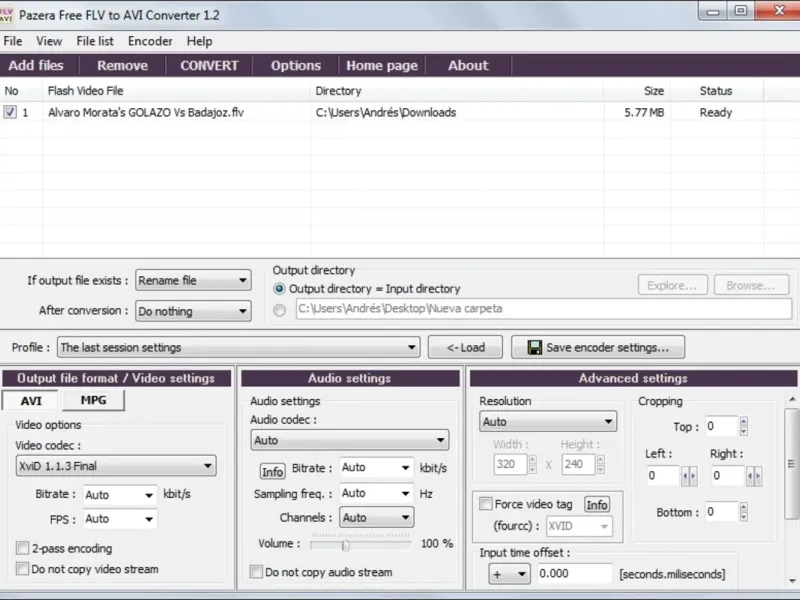
Task: Open the Profile dropdown
Action: coord(239,347)
